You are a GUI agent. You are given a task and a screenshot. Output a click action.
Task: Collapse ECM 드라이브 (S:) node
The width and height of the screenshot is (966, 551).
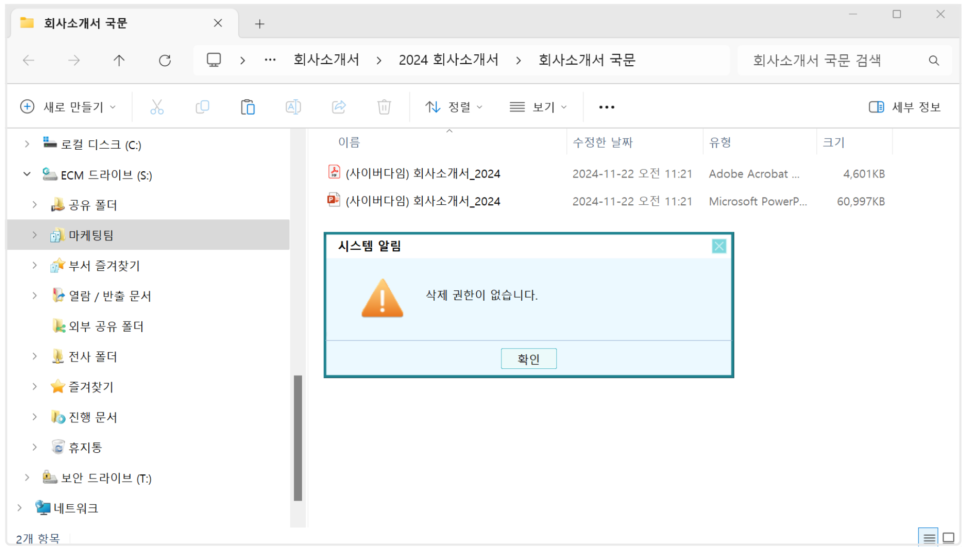click(26, 174)
